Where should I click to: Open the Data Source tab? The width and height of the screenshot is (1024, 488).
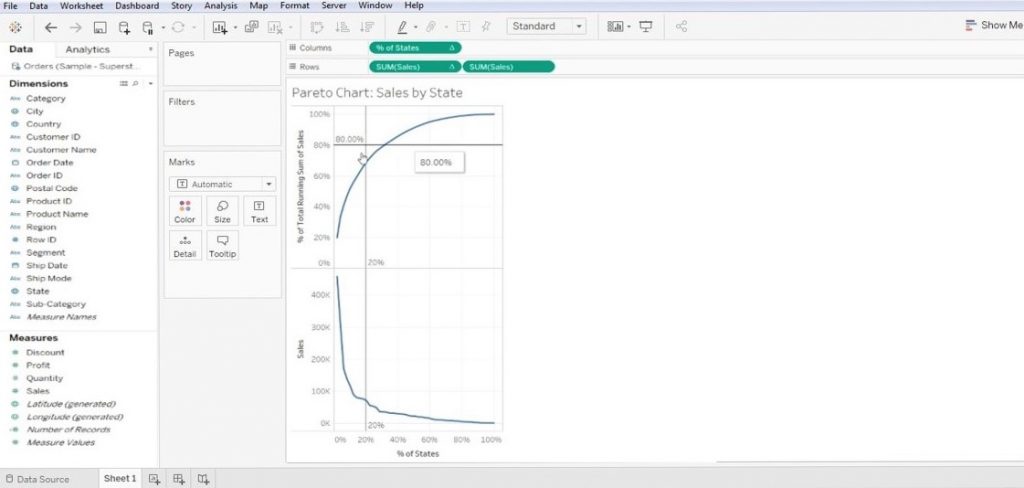tap(37, 479)
